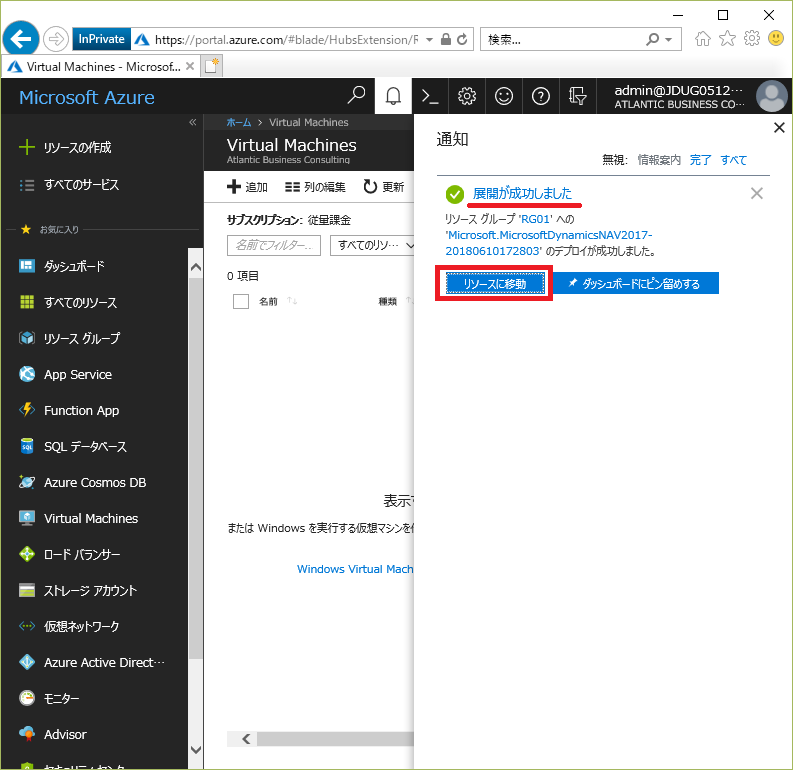793x770 pixels.
Task: Click 情報案内 dismiss option
Action: pos(659,160)
